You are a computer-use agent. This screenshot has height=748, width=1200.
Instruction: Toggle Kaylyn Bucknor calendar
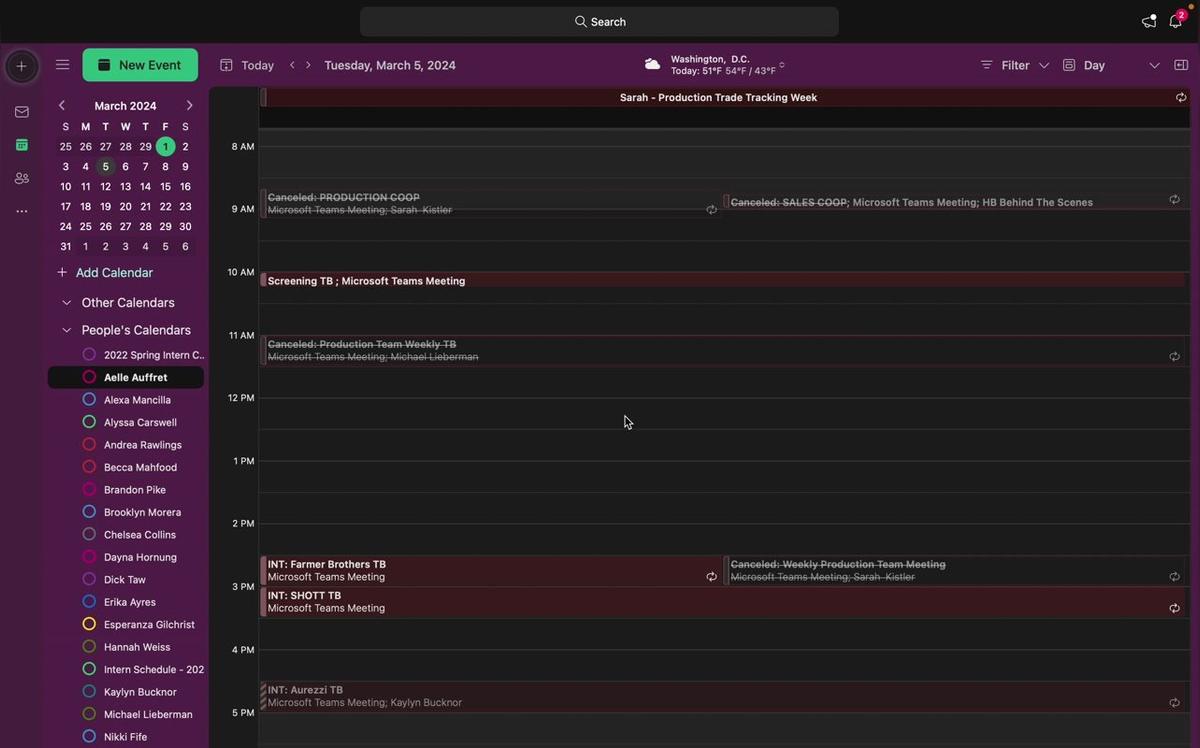click(89, 692)
